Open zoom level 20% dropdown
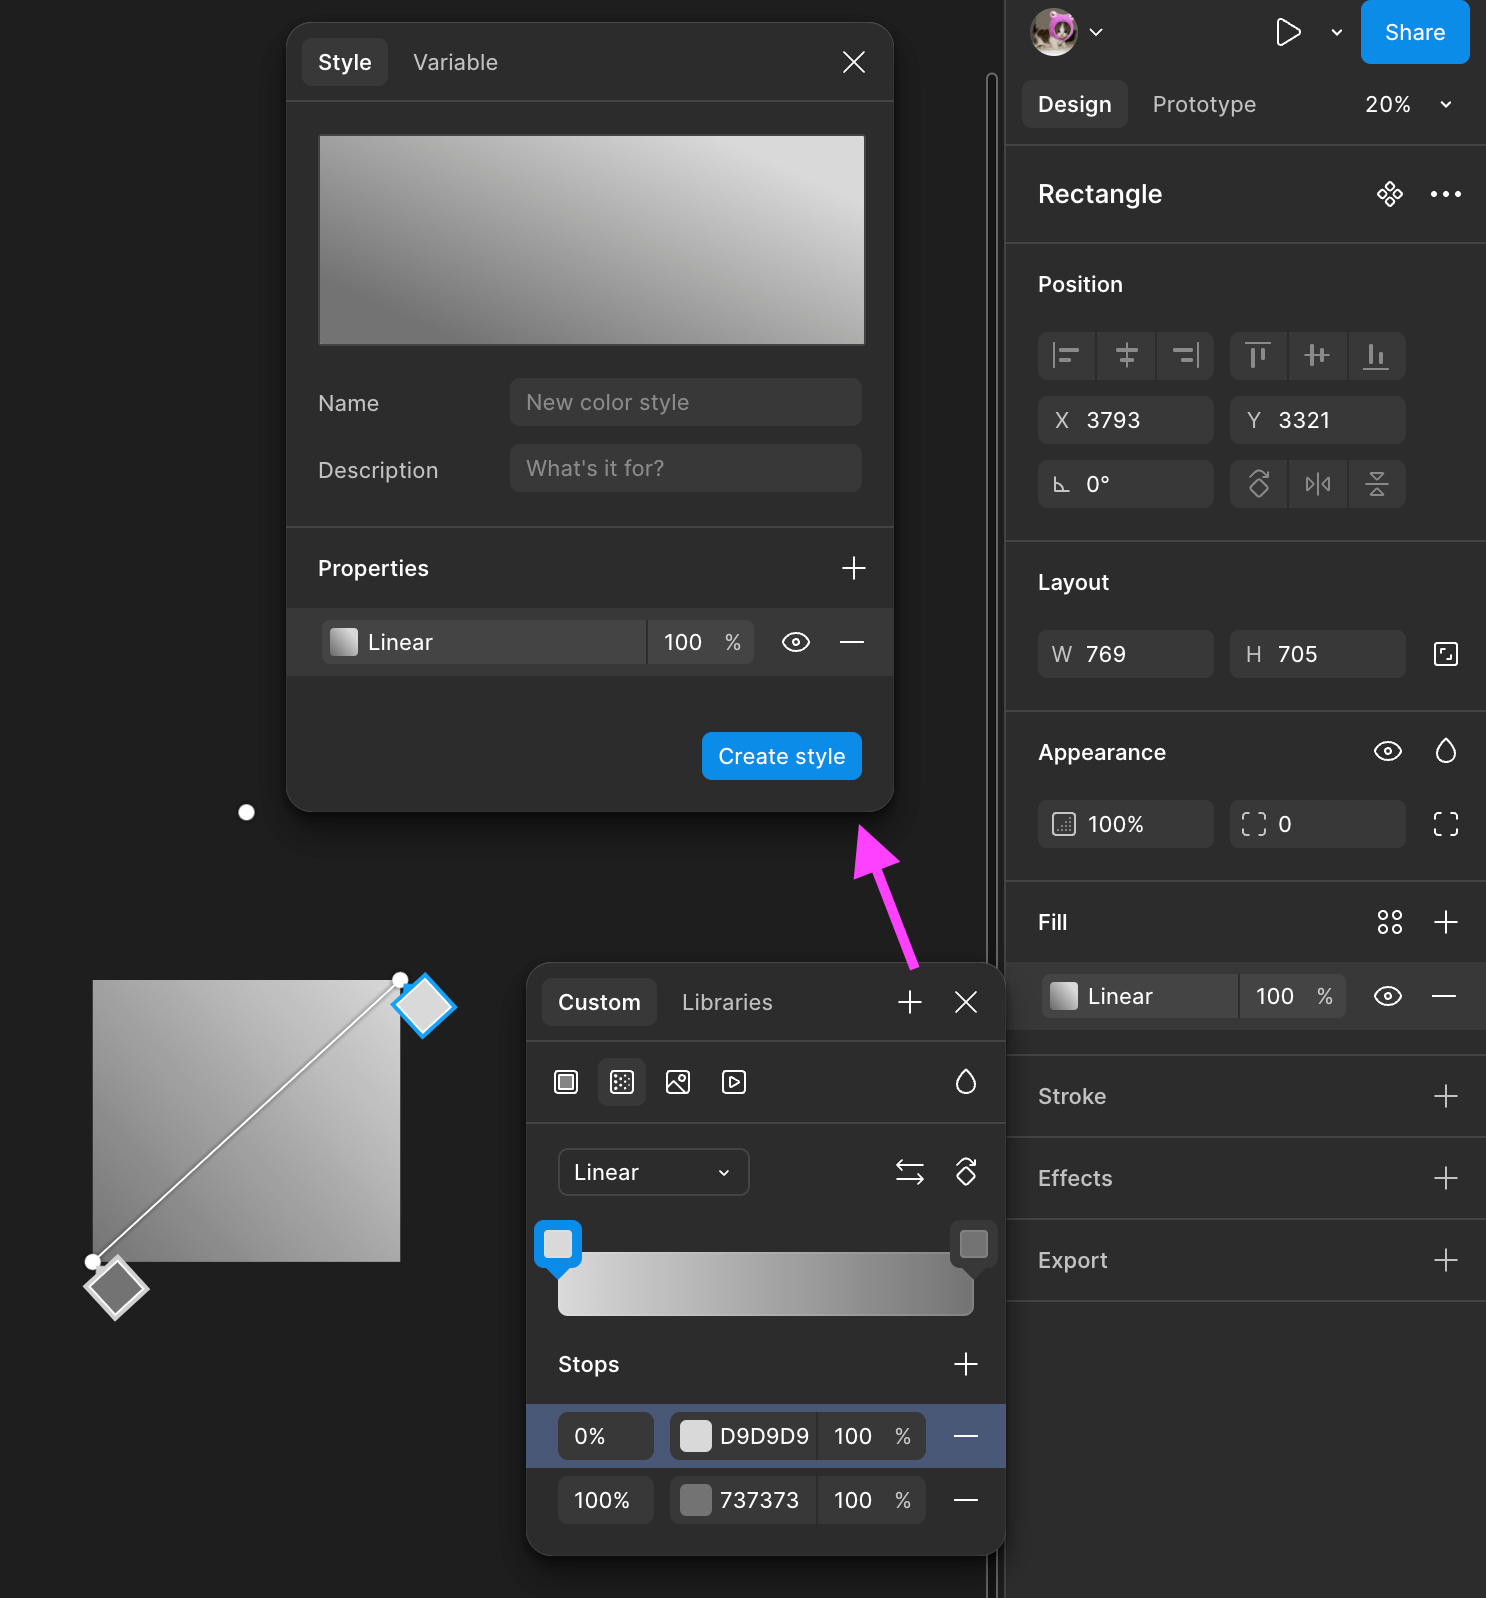The width and height of the screenshot is (1486, 1598). 1408,104
